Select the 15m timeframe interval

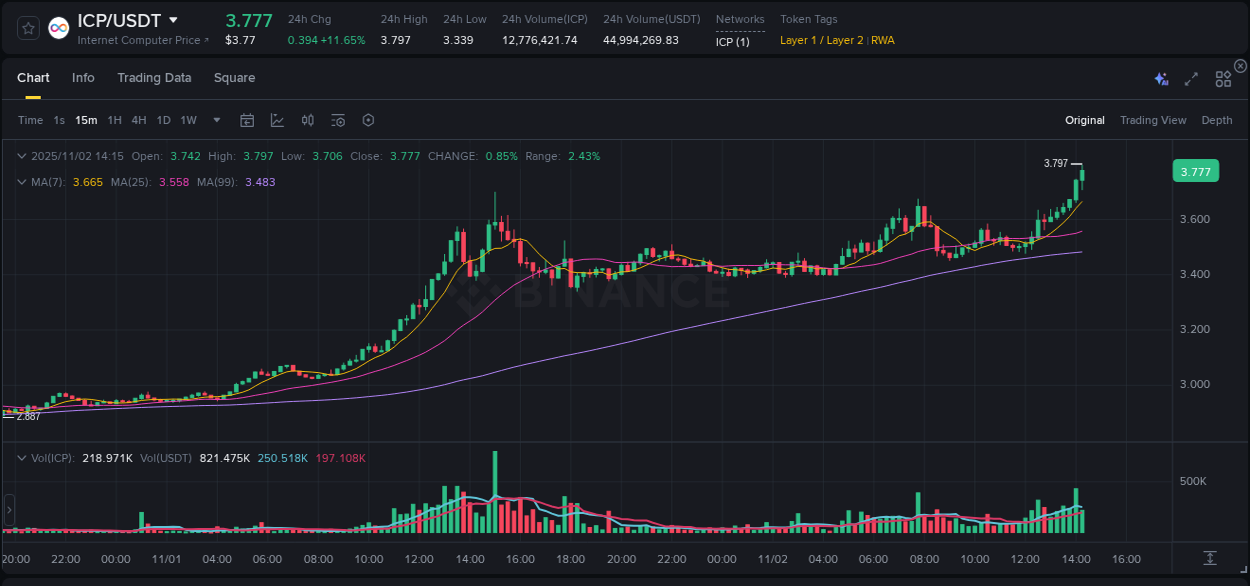click(86, 120)
